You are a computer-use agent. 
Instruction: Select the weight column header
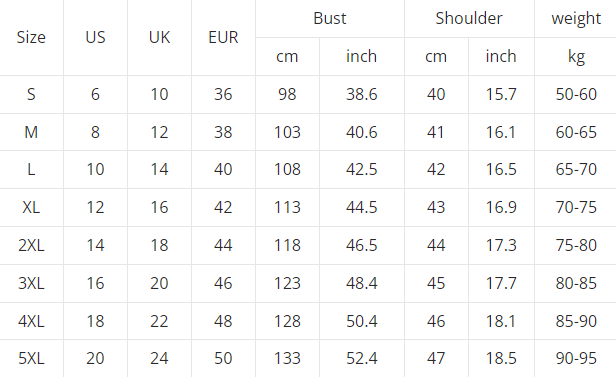click(576, 18)
